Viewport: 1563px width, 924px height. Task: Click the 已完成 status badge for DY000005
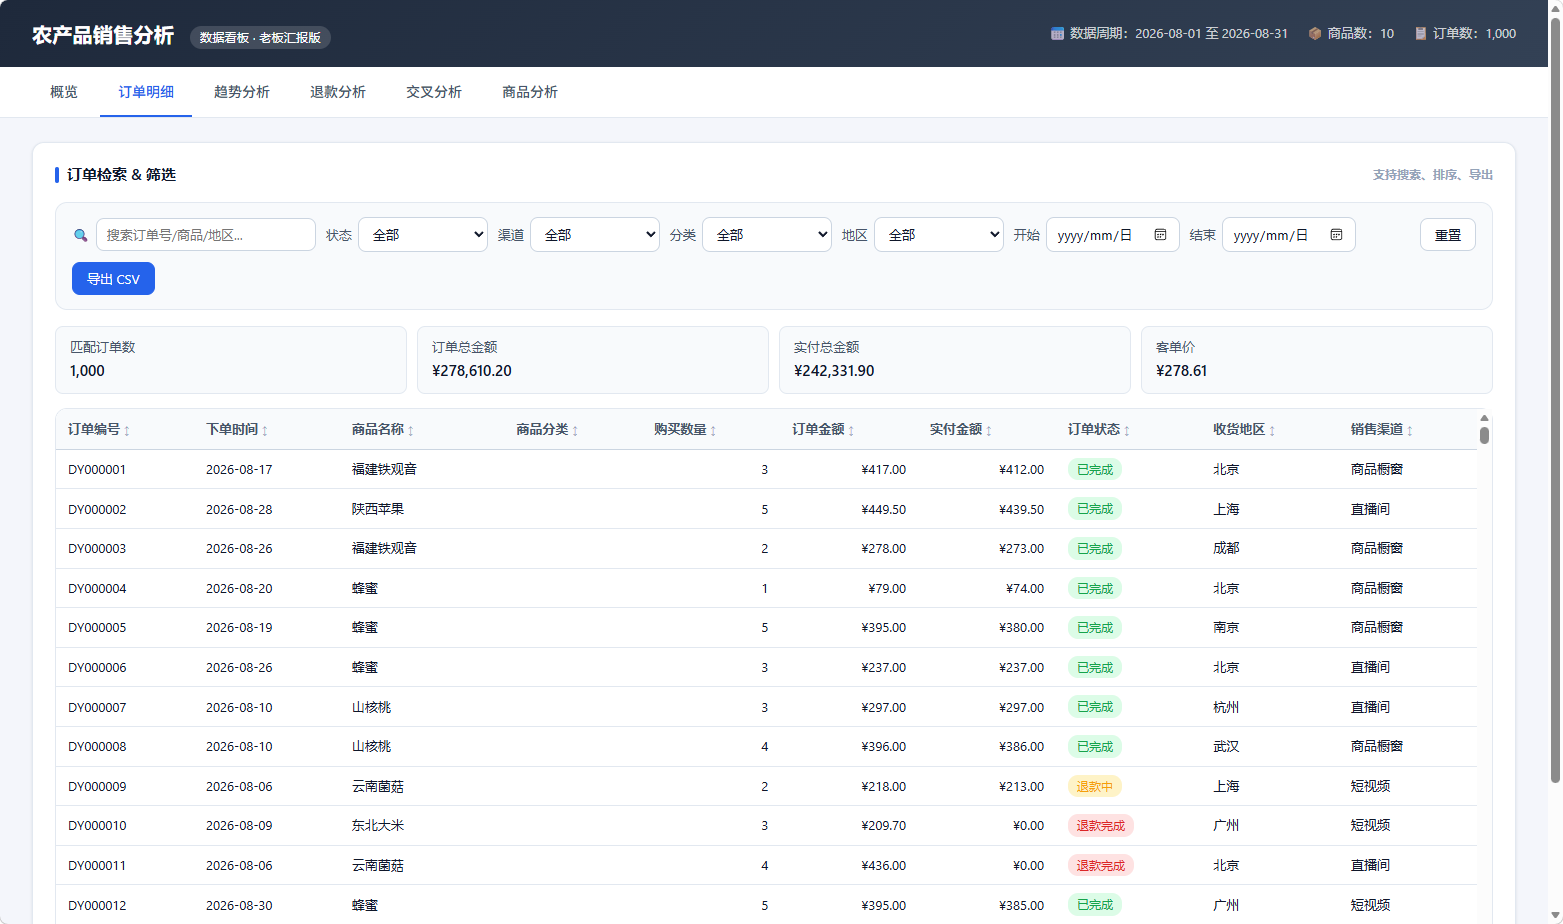[x=1094, y=628]
